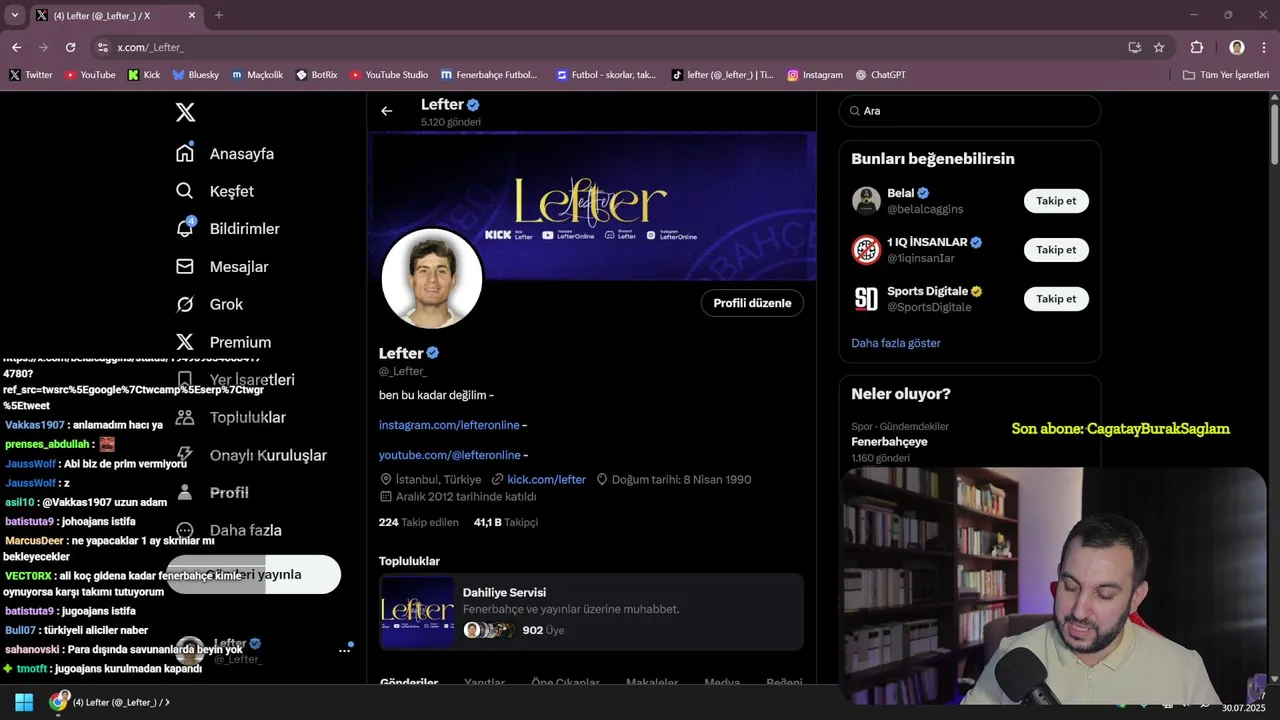Screen dimensions: 1280x720
Task: Open account switcher three dots menu
Action: point(344,650)
